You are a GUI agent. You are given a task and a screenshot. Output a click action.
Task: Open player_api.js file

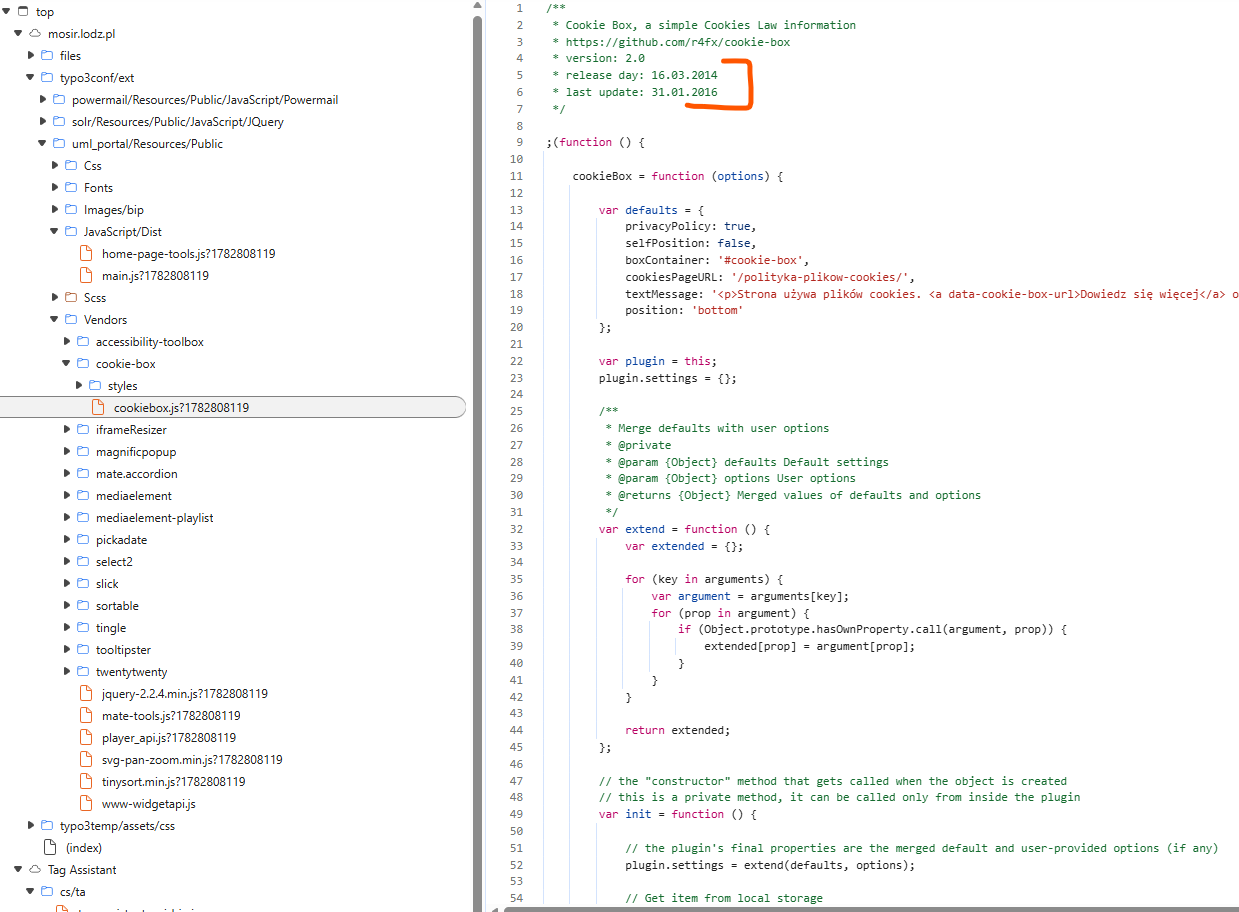click(169, 737)
